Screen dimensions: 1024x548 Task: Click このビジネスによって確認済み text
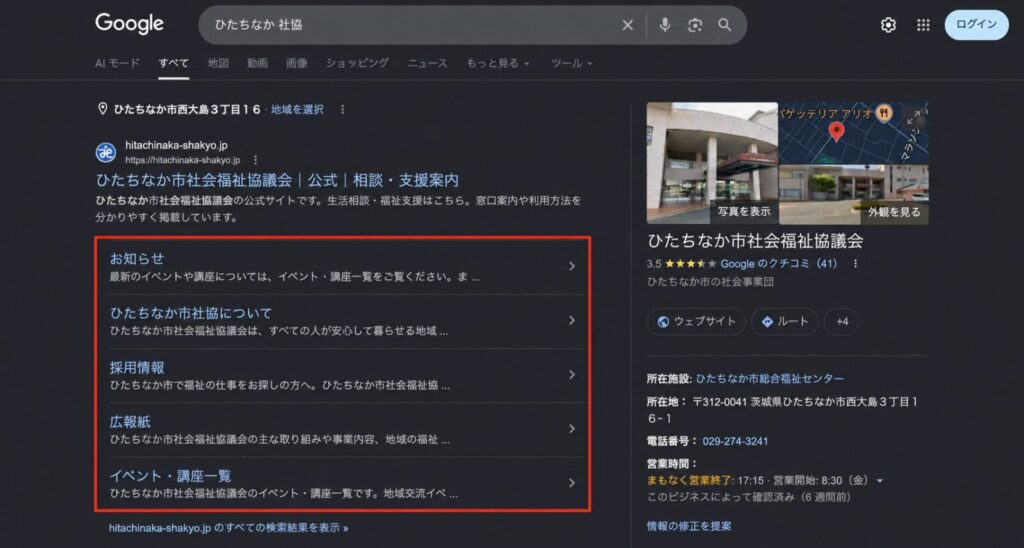click(749, 497)
